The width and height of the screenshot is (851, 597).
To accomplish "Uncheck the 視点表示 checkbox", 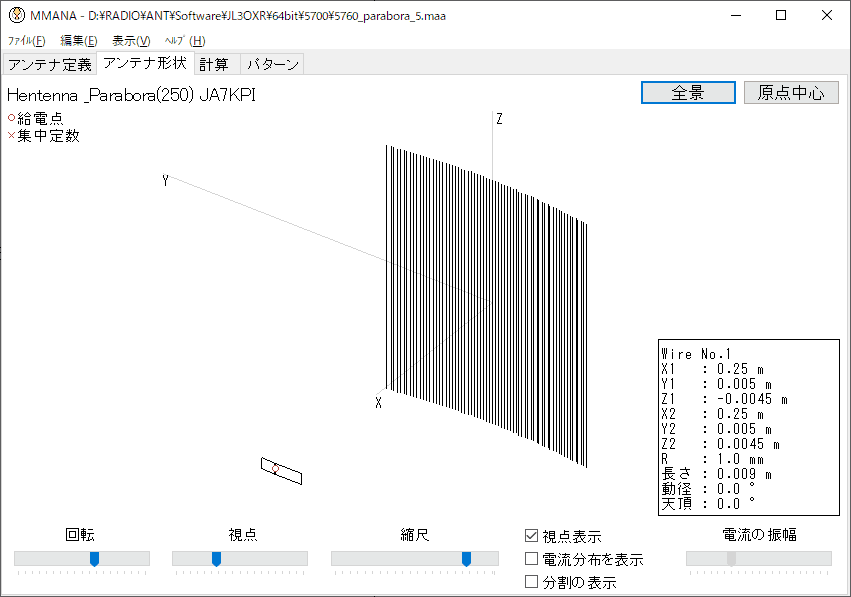I will 532,537.
